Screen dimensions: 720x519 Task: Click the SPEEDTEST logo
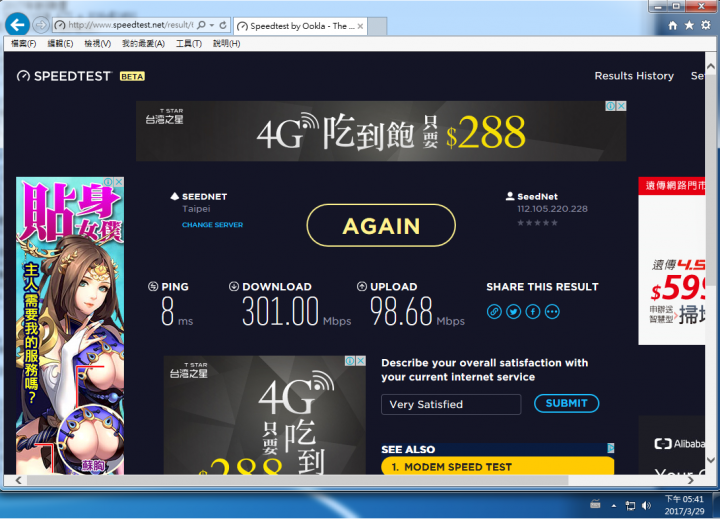64,76
